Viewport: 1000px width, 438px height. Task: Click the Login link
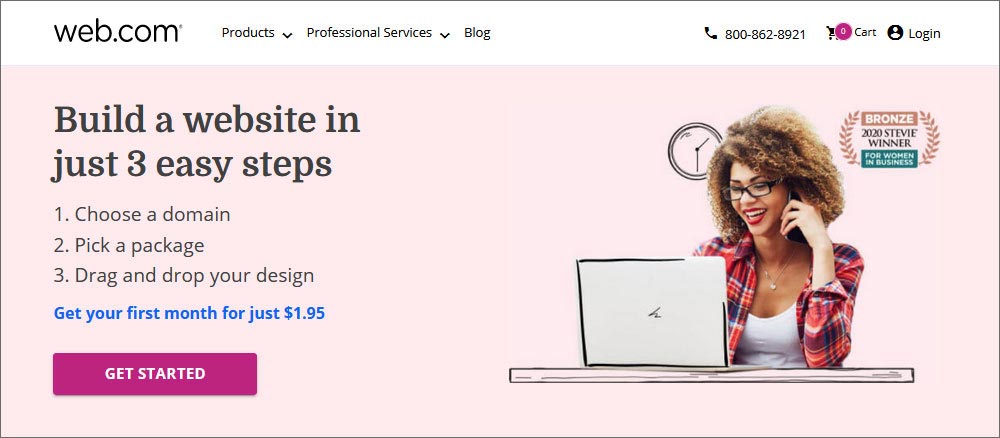point(924,33)
